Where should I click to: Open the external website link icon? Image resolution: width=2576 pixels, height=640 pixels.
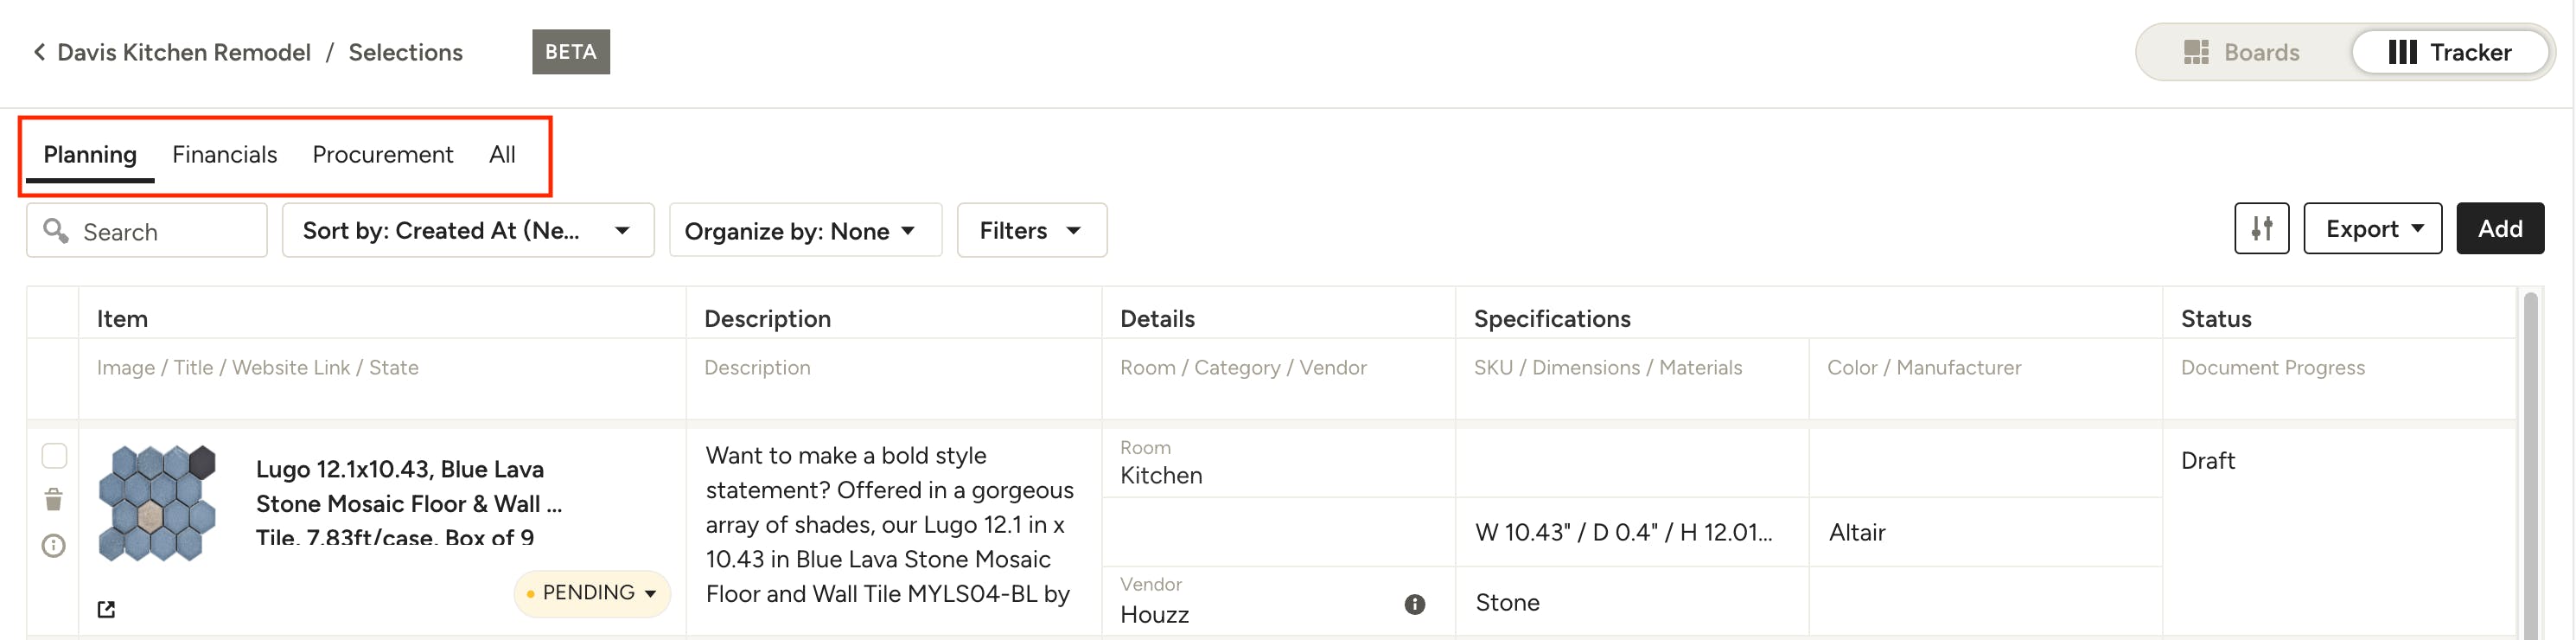106,609
